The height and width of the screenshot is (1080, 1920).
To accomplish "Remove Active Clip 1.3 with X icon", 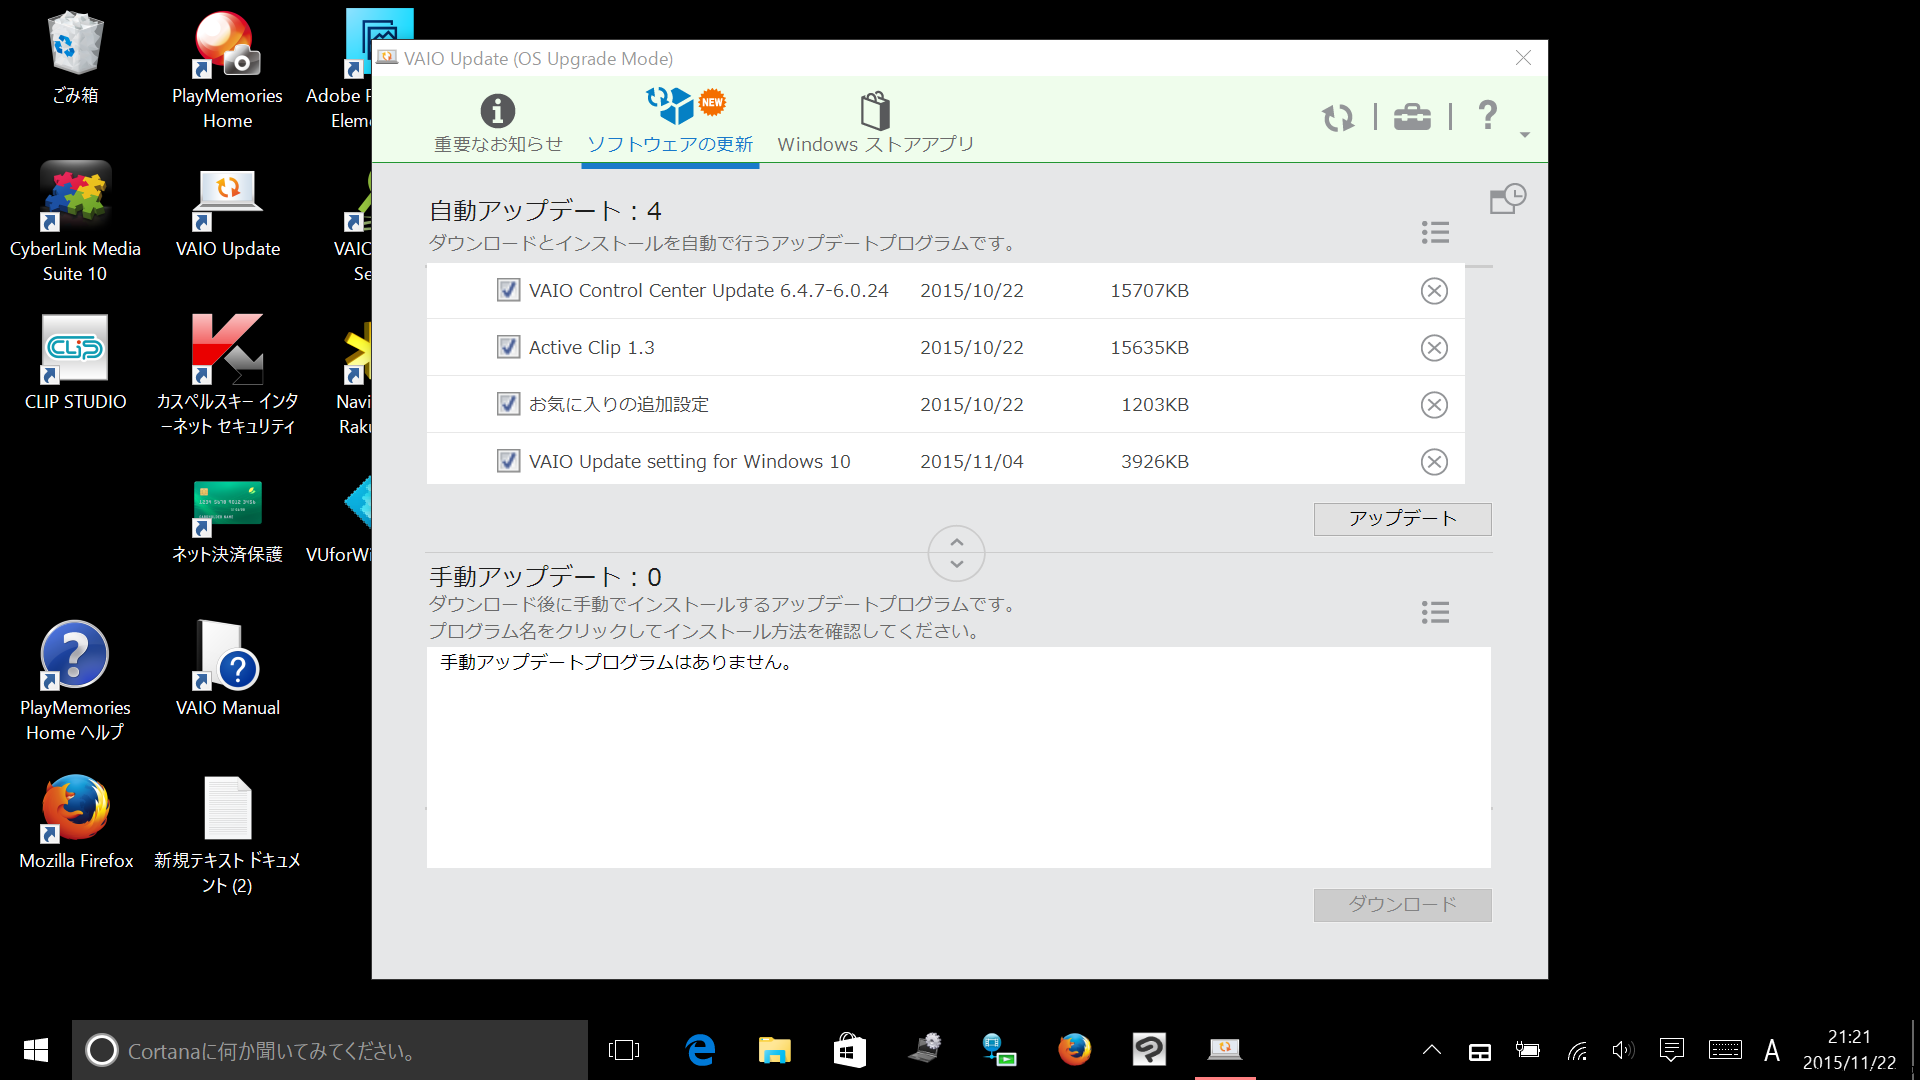I will point(1434,348).
